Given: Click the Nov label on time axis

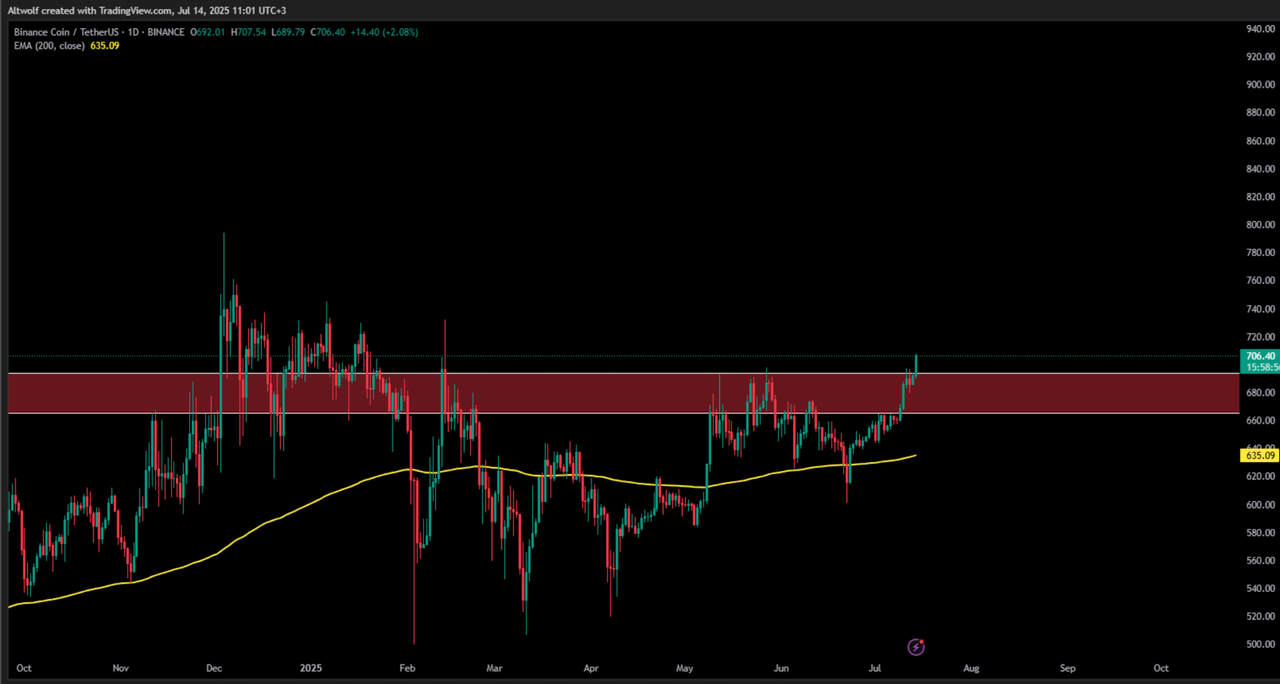Looking at the screenshot, I should [x=120, y=667].
